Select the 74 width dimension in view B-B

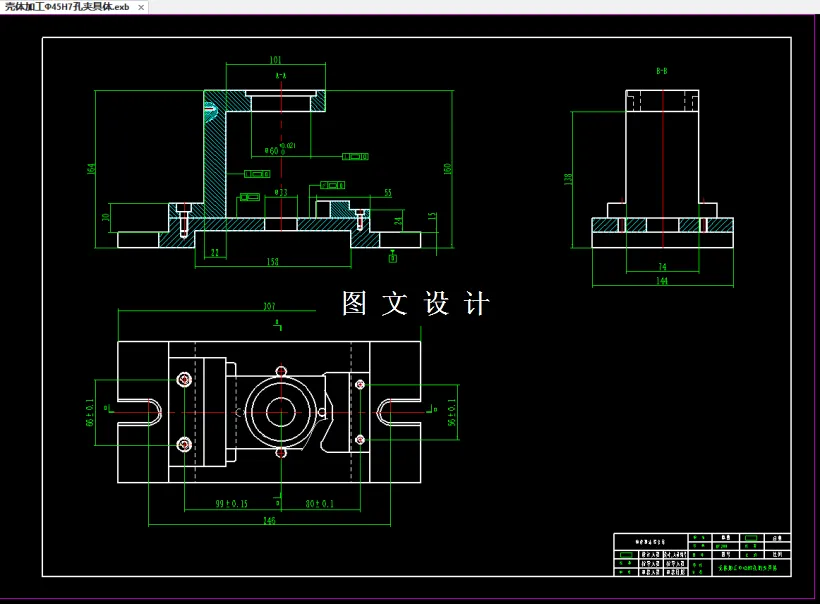click(x=662, y=267)
